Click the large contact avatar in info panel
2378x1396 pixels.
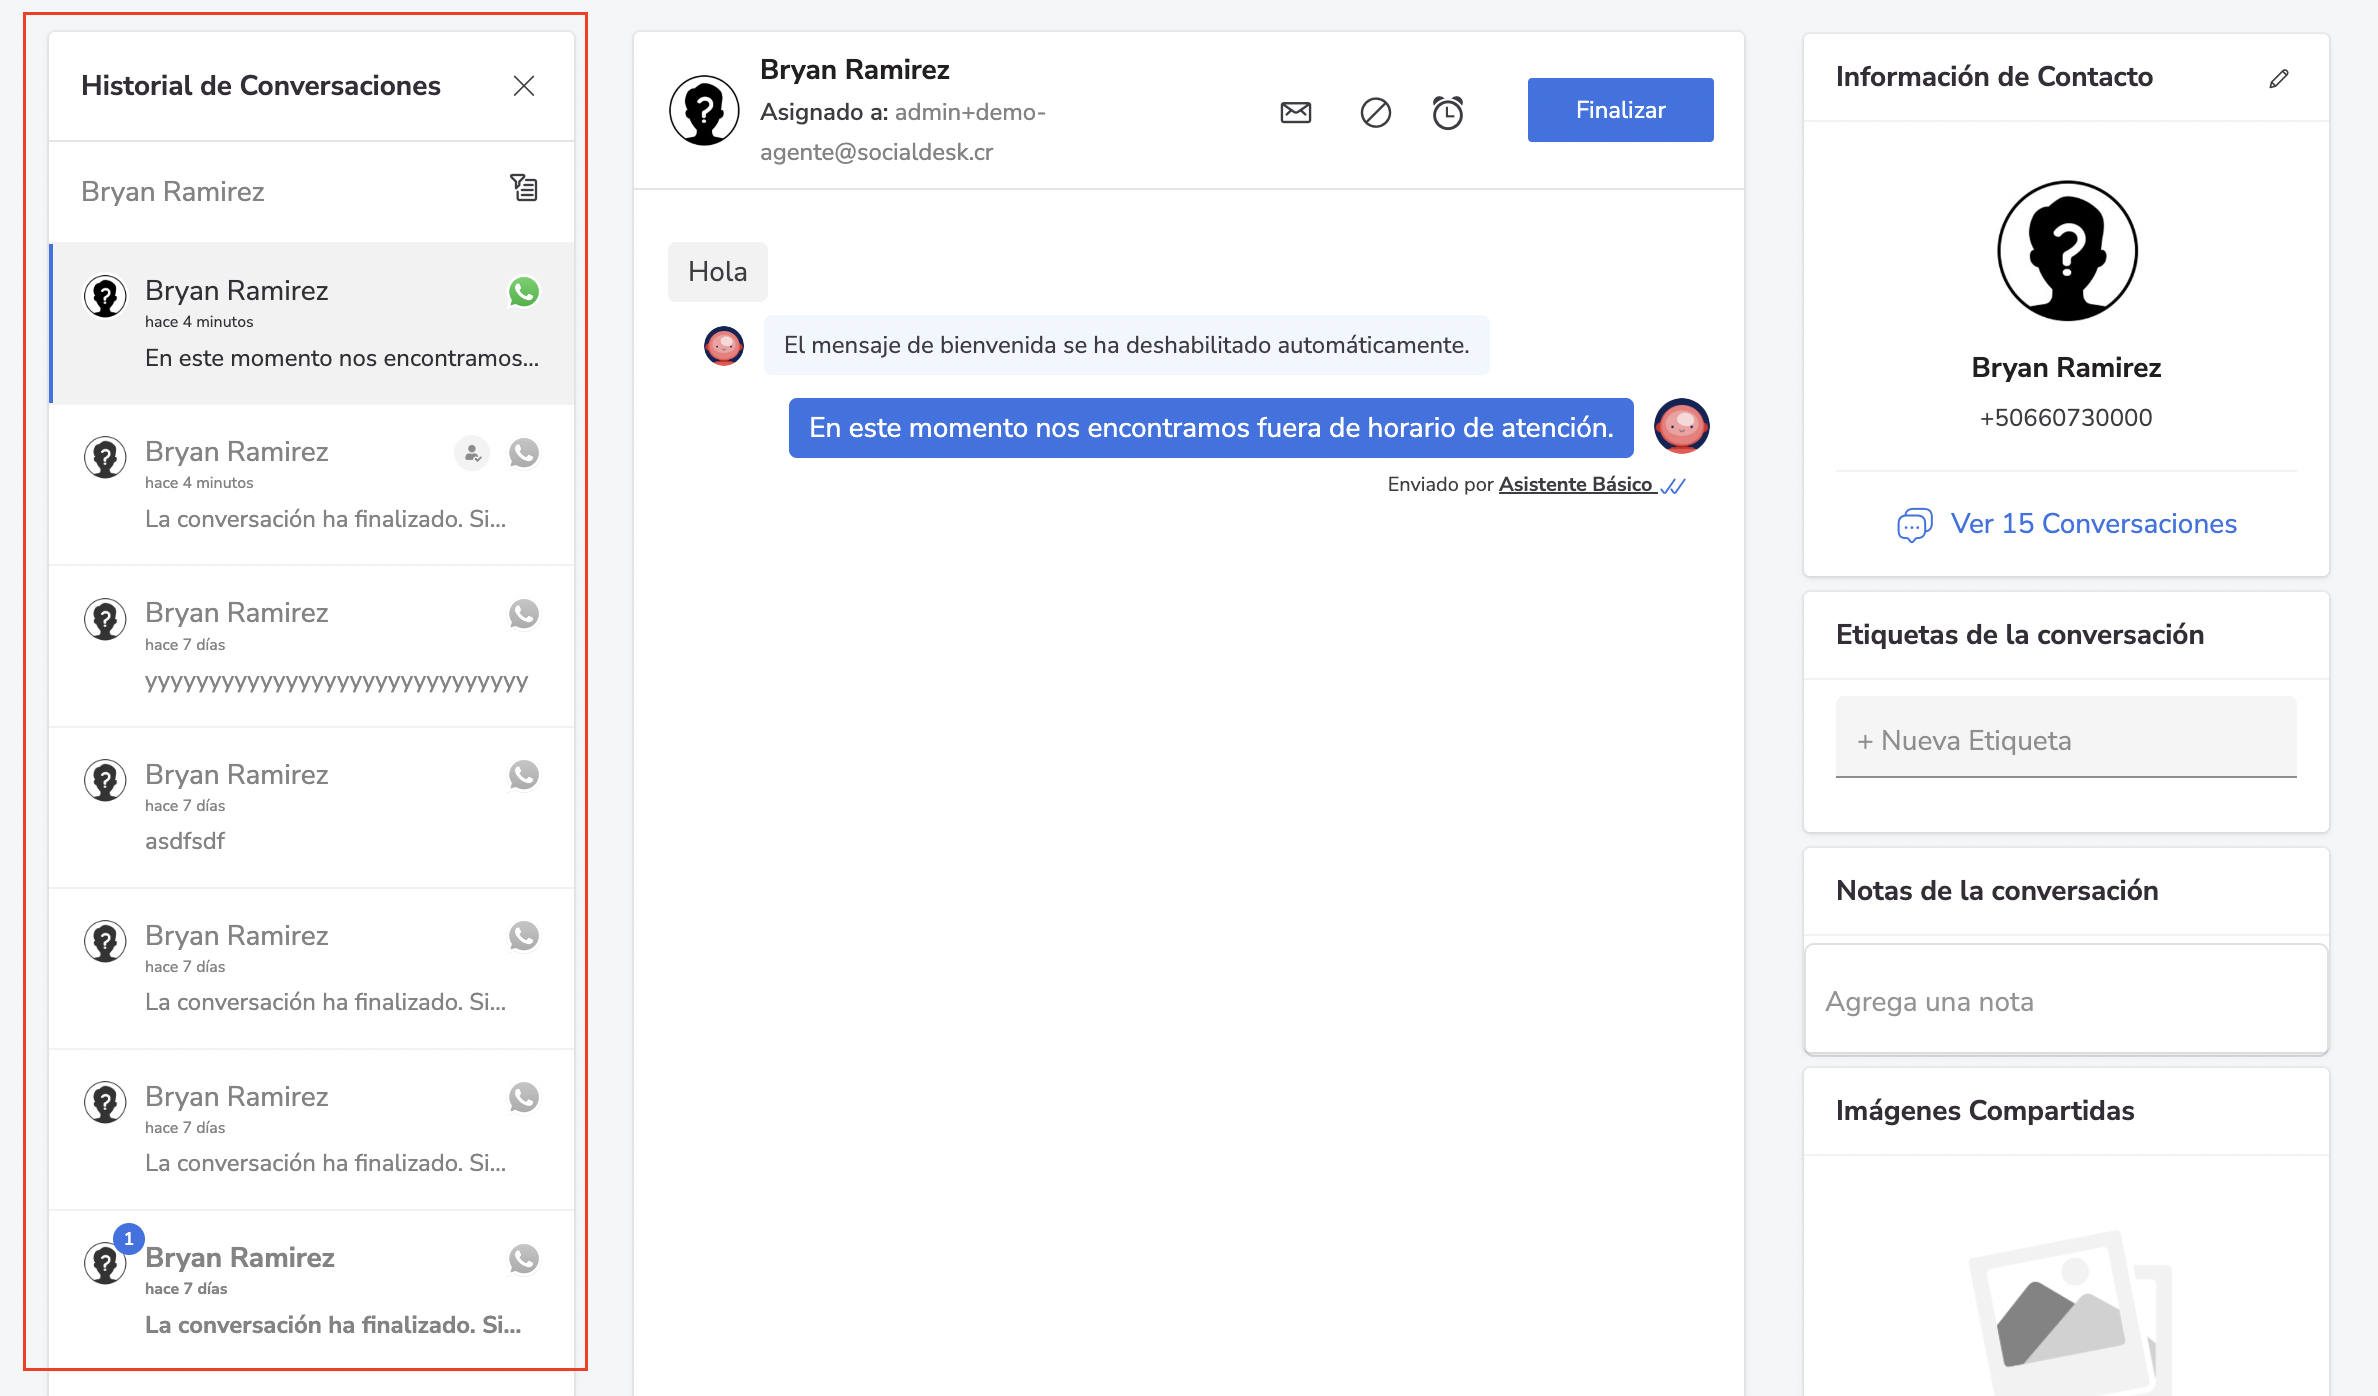click(x=2066, y=251)
